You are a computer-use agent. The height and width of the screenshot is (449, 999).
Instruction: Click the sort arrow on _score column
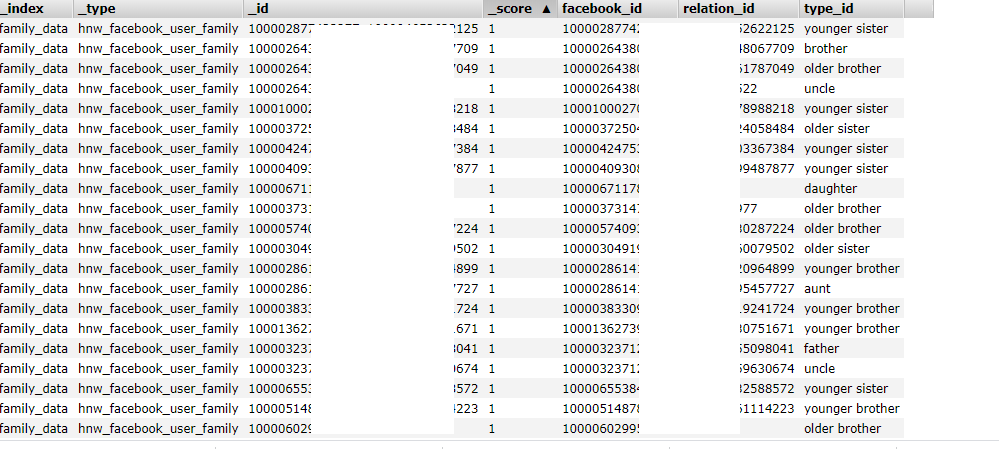point(546,9)
